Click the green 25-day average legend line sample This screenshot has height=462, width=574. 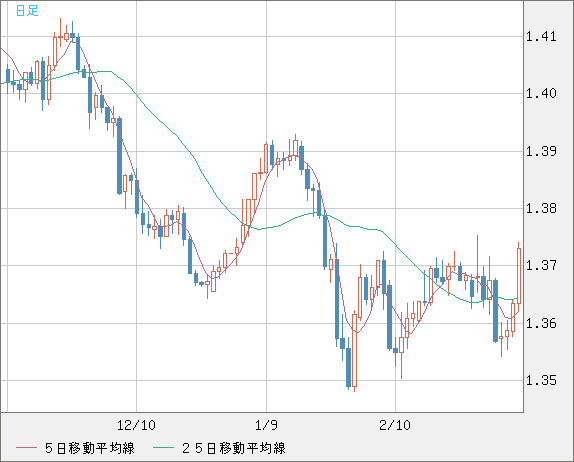click(163, 448)
